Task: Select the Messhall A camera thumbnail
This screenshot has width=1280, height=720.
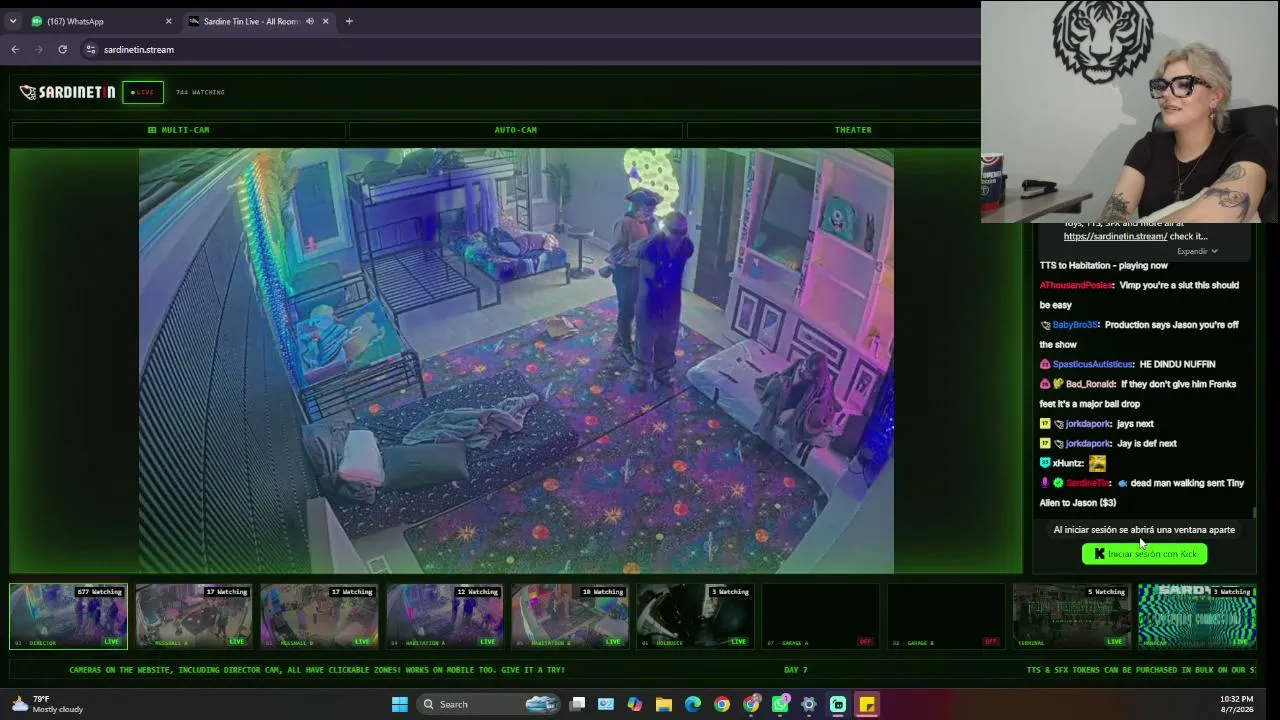Action: [x=193, y=616]
